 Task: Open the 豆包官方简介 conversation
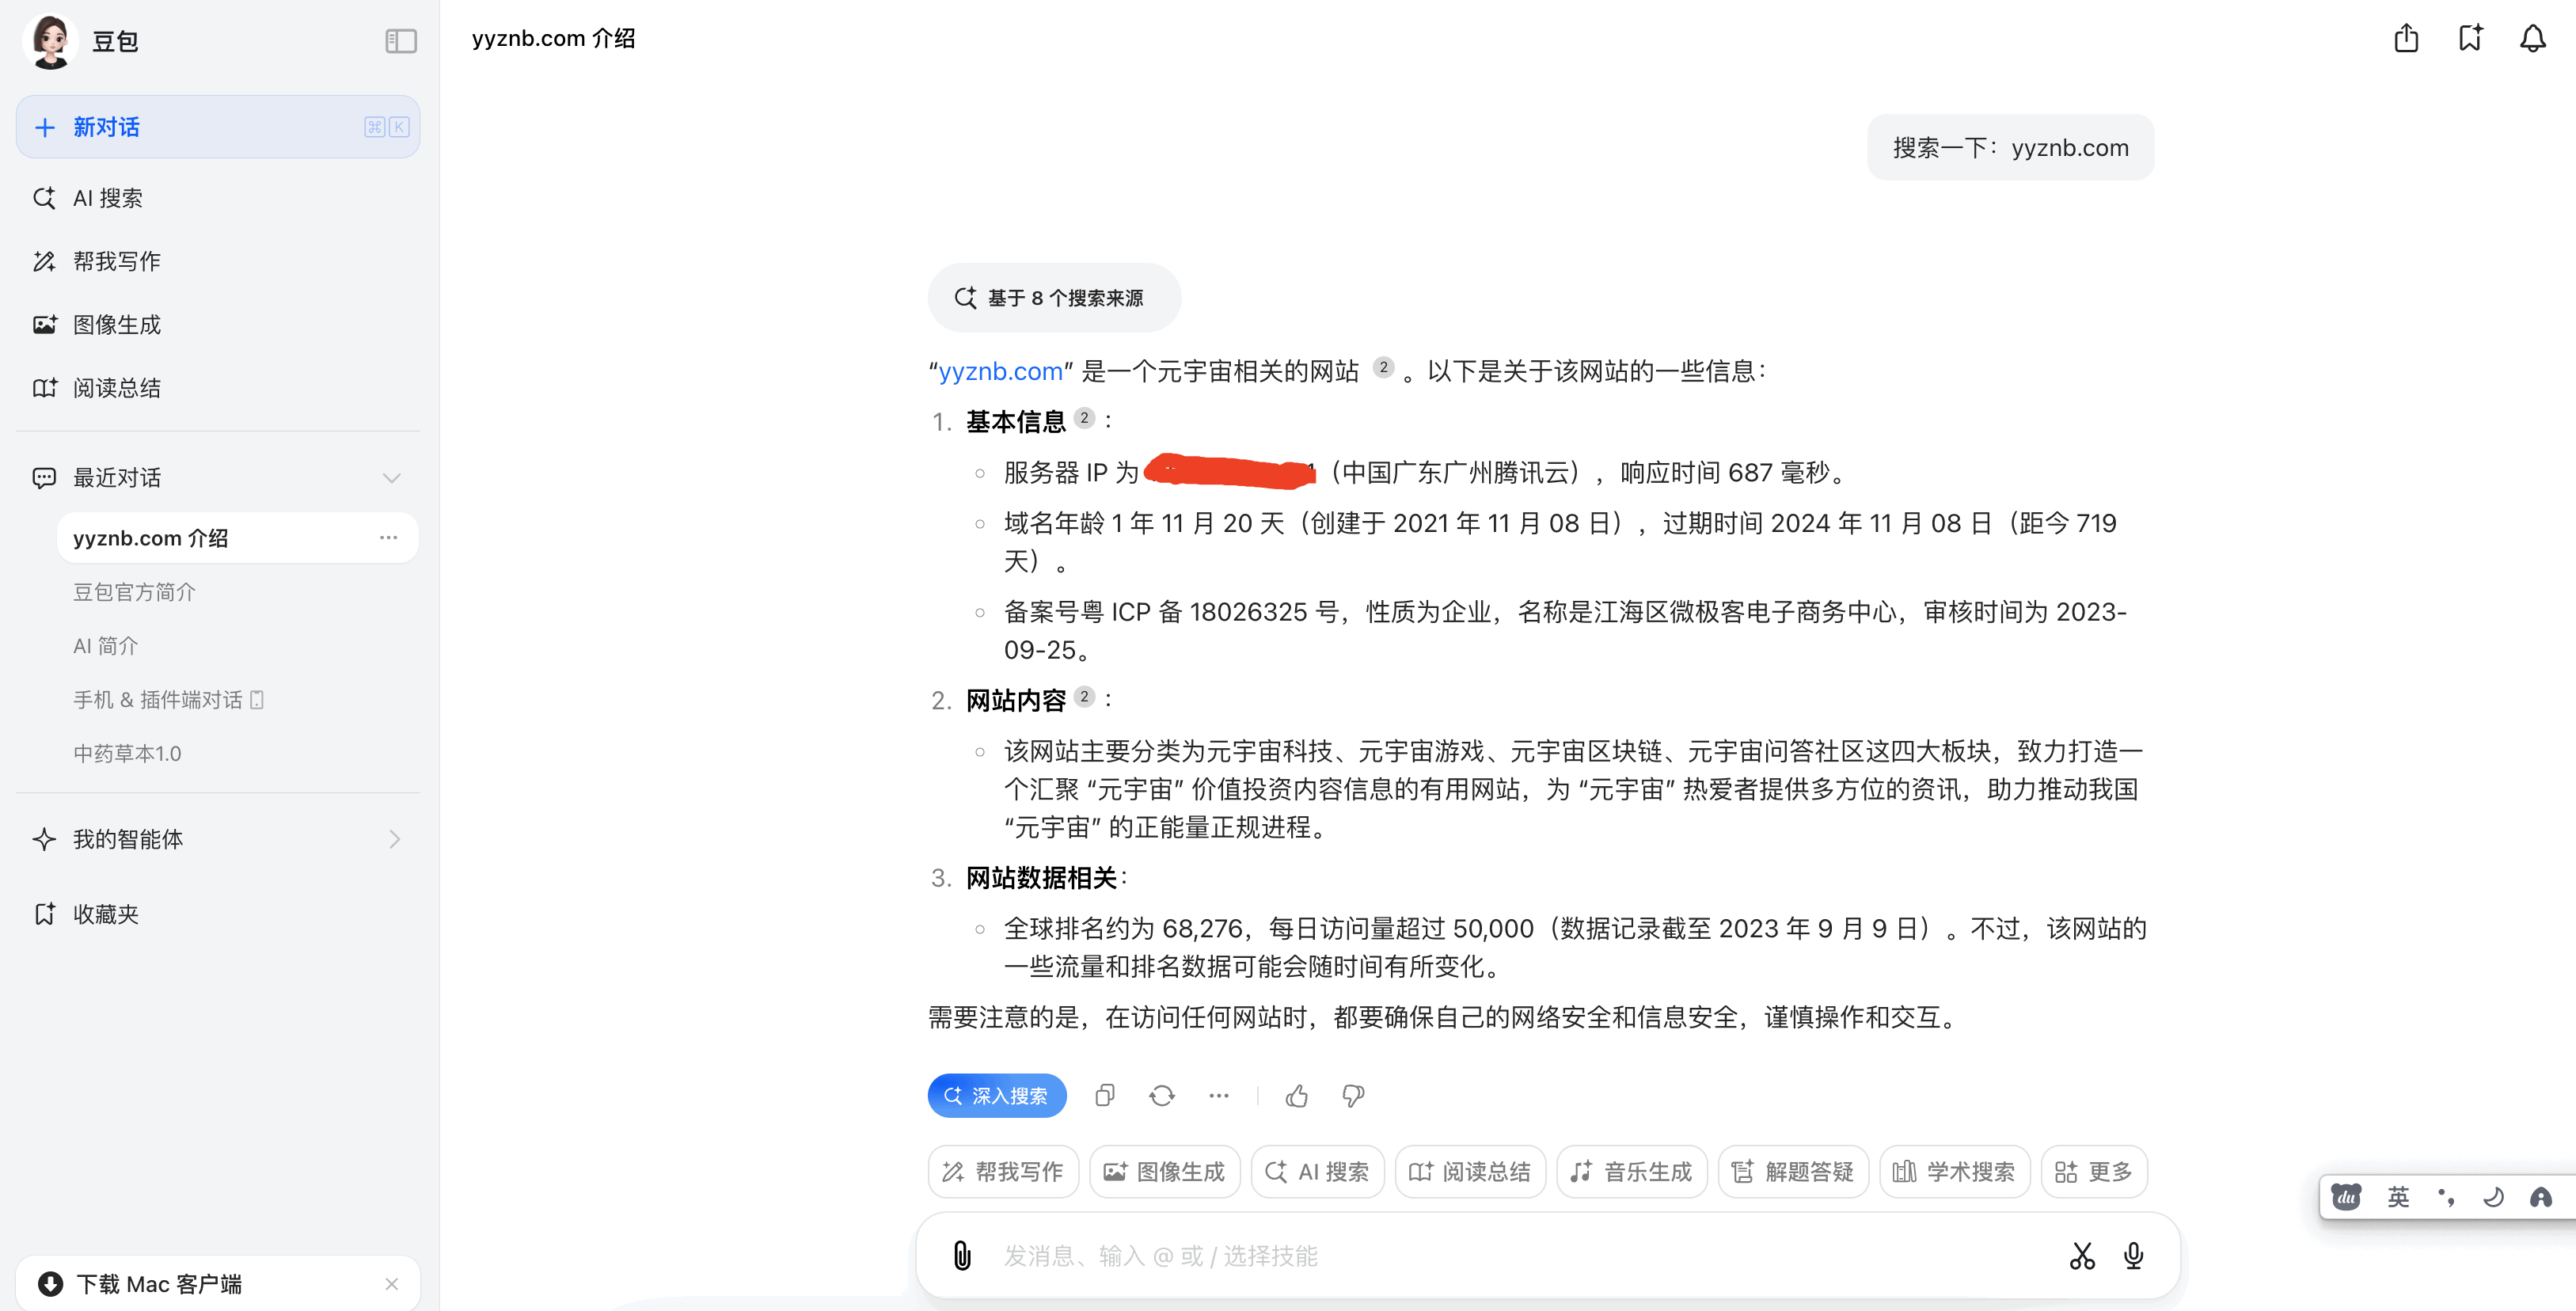coord(134,592)
